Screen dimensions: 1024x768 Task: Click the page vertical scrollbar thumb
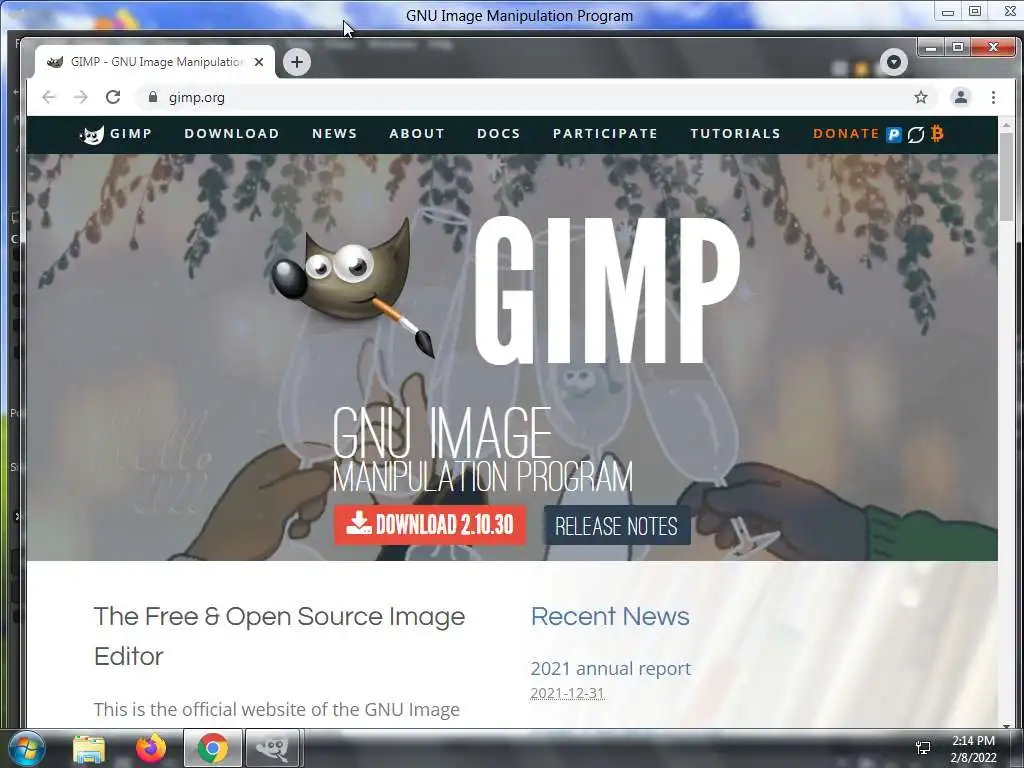coord(1006,176)
